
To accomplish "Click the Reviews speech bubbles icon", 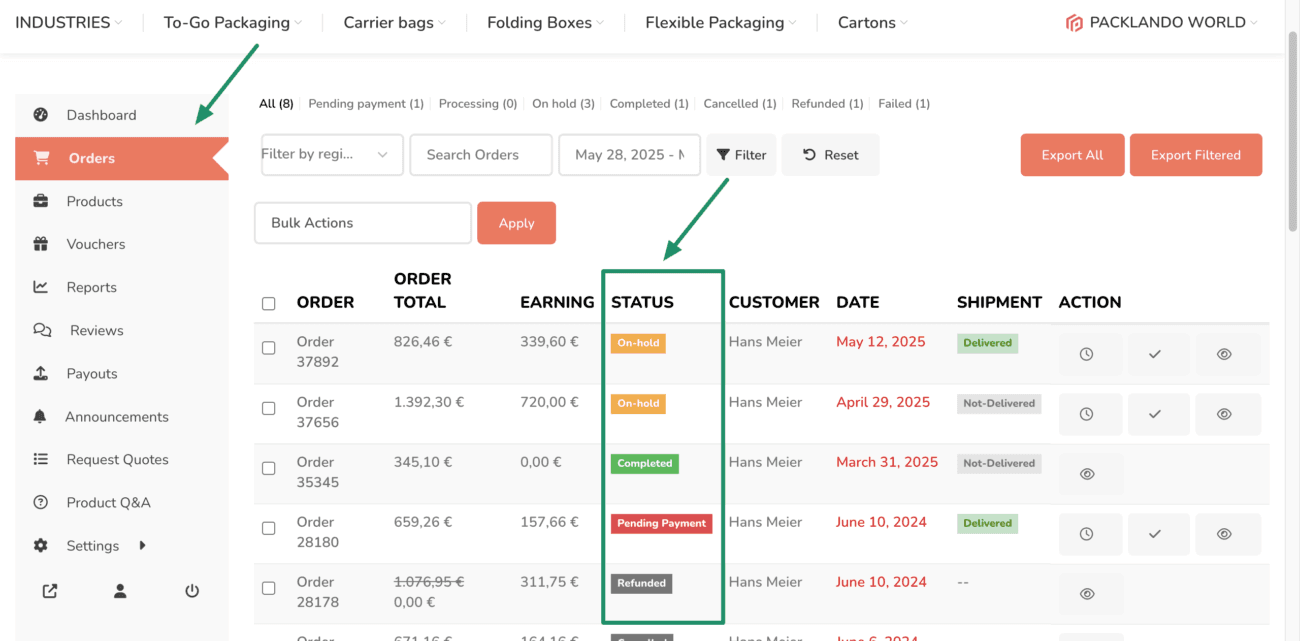I will coord(42,330).
